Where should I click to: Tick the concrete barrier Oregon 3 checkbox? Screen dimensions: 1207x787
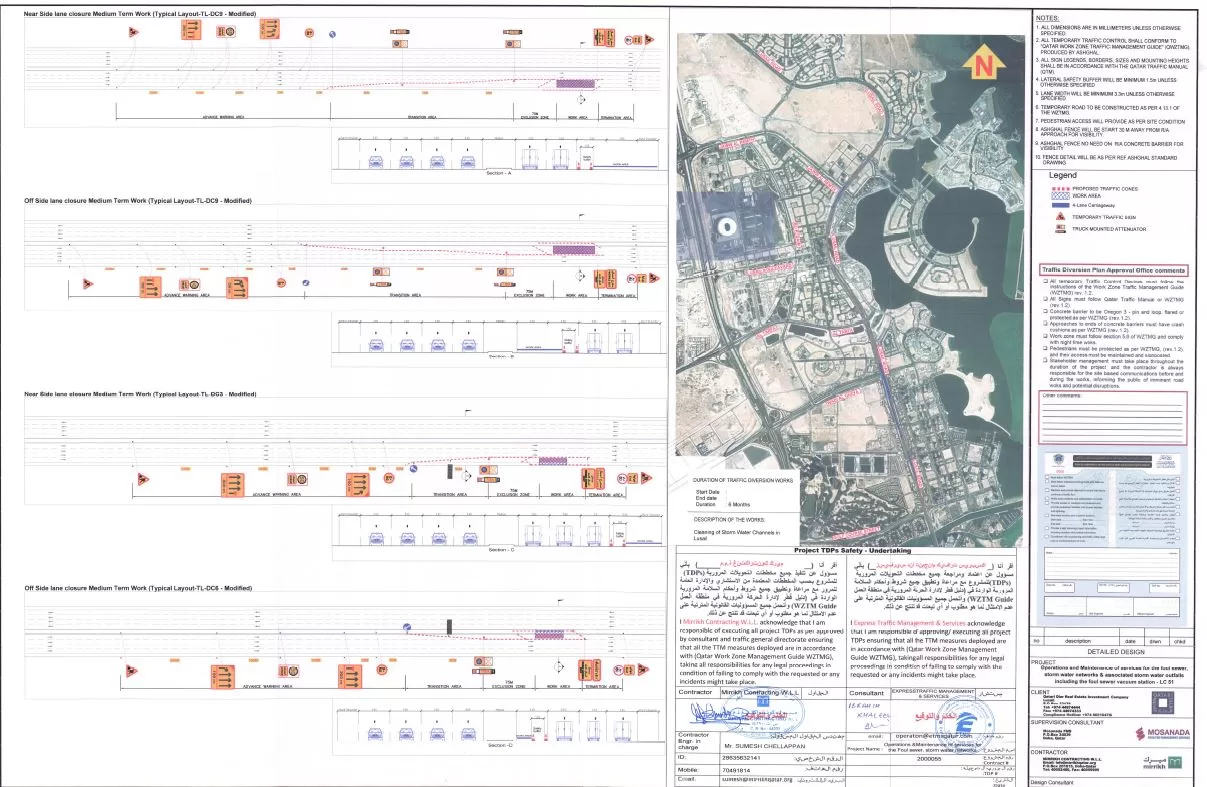(1044, 311)
